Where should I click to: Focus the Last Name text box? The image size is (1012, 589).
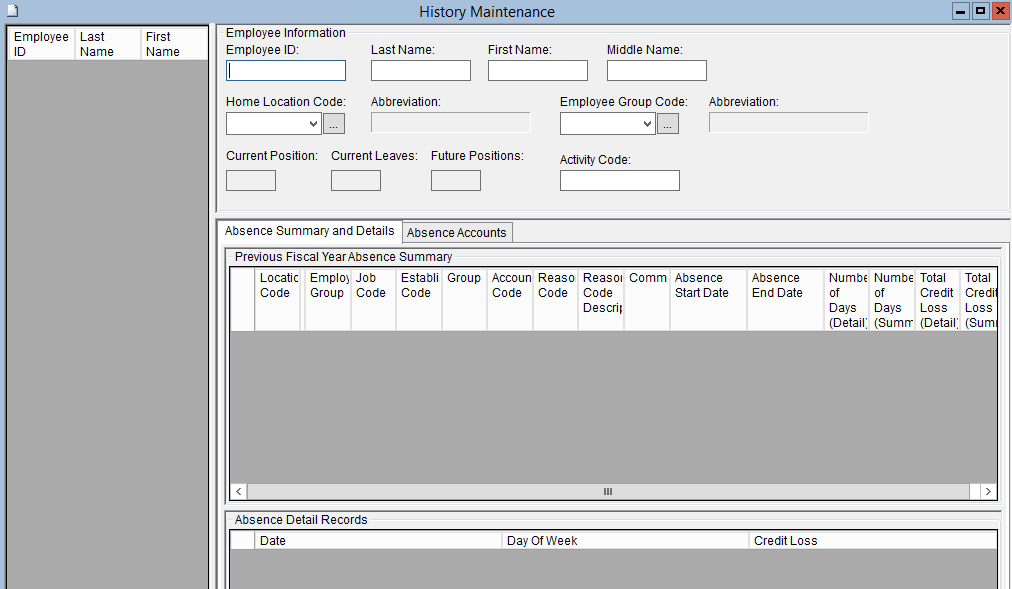(x=420, y=71)
